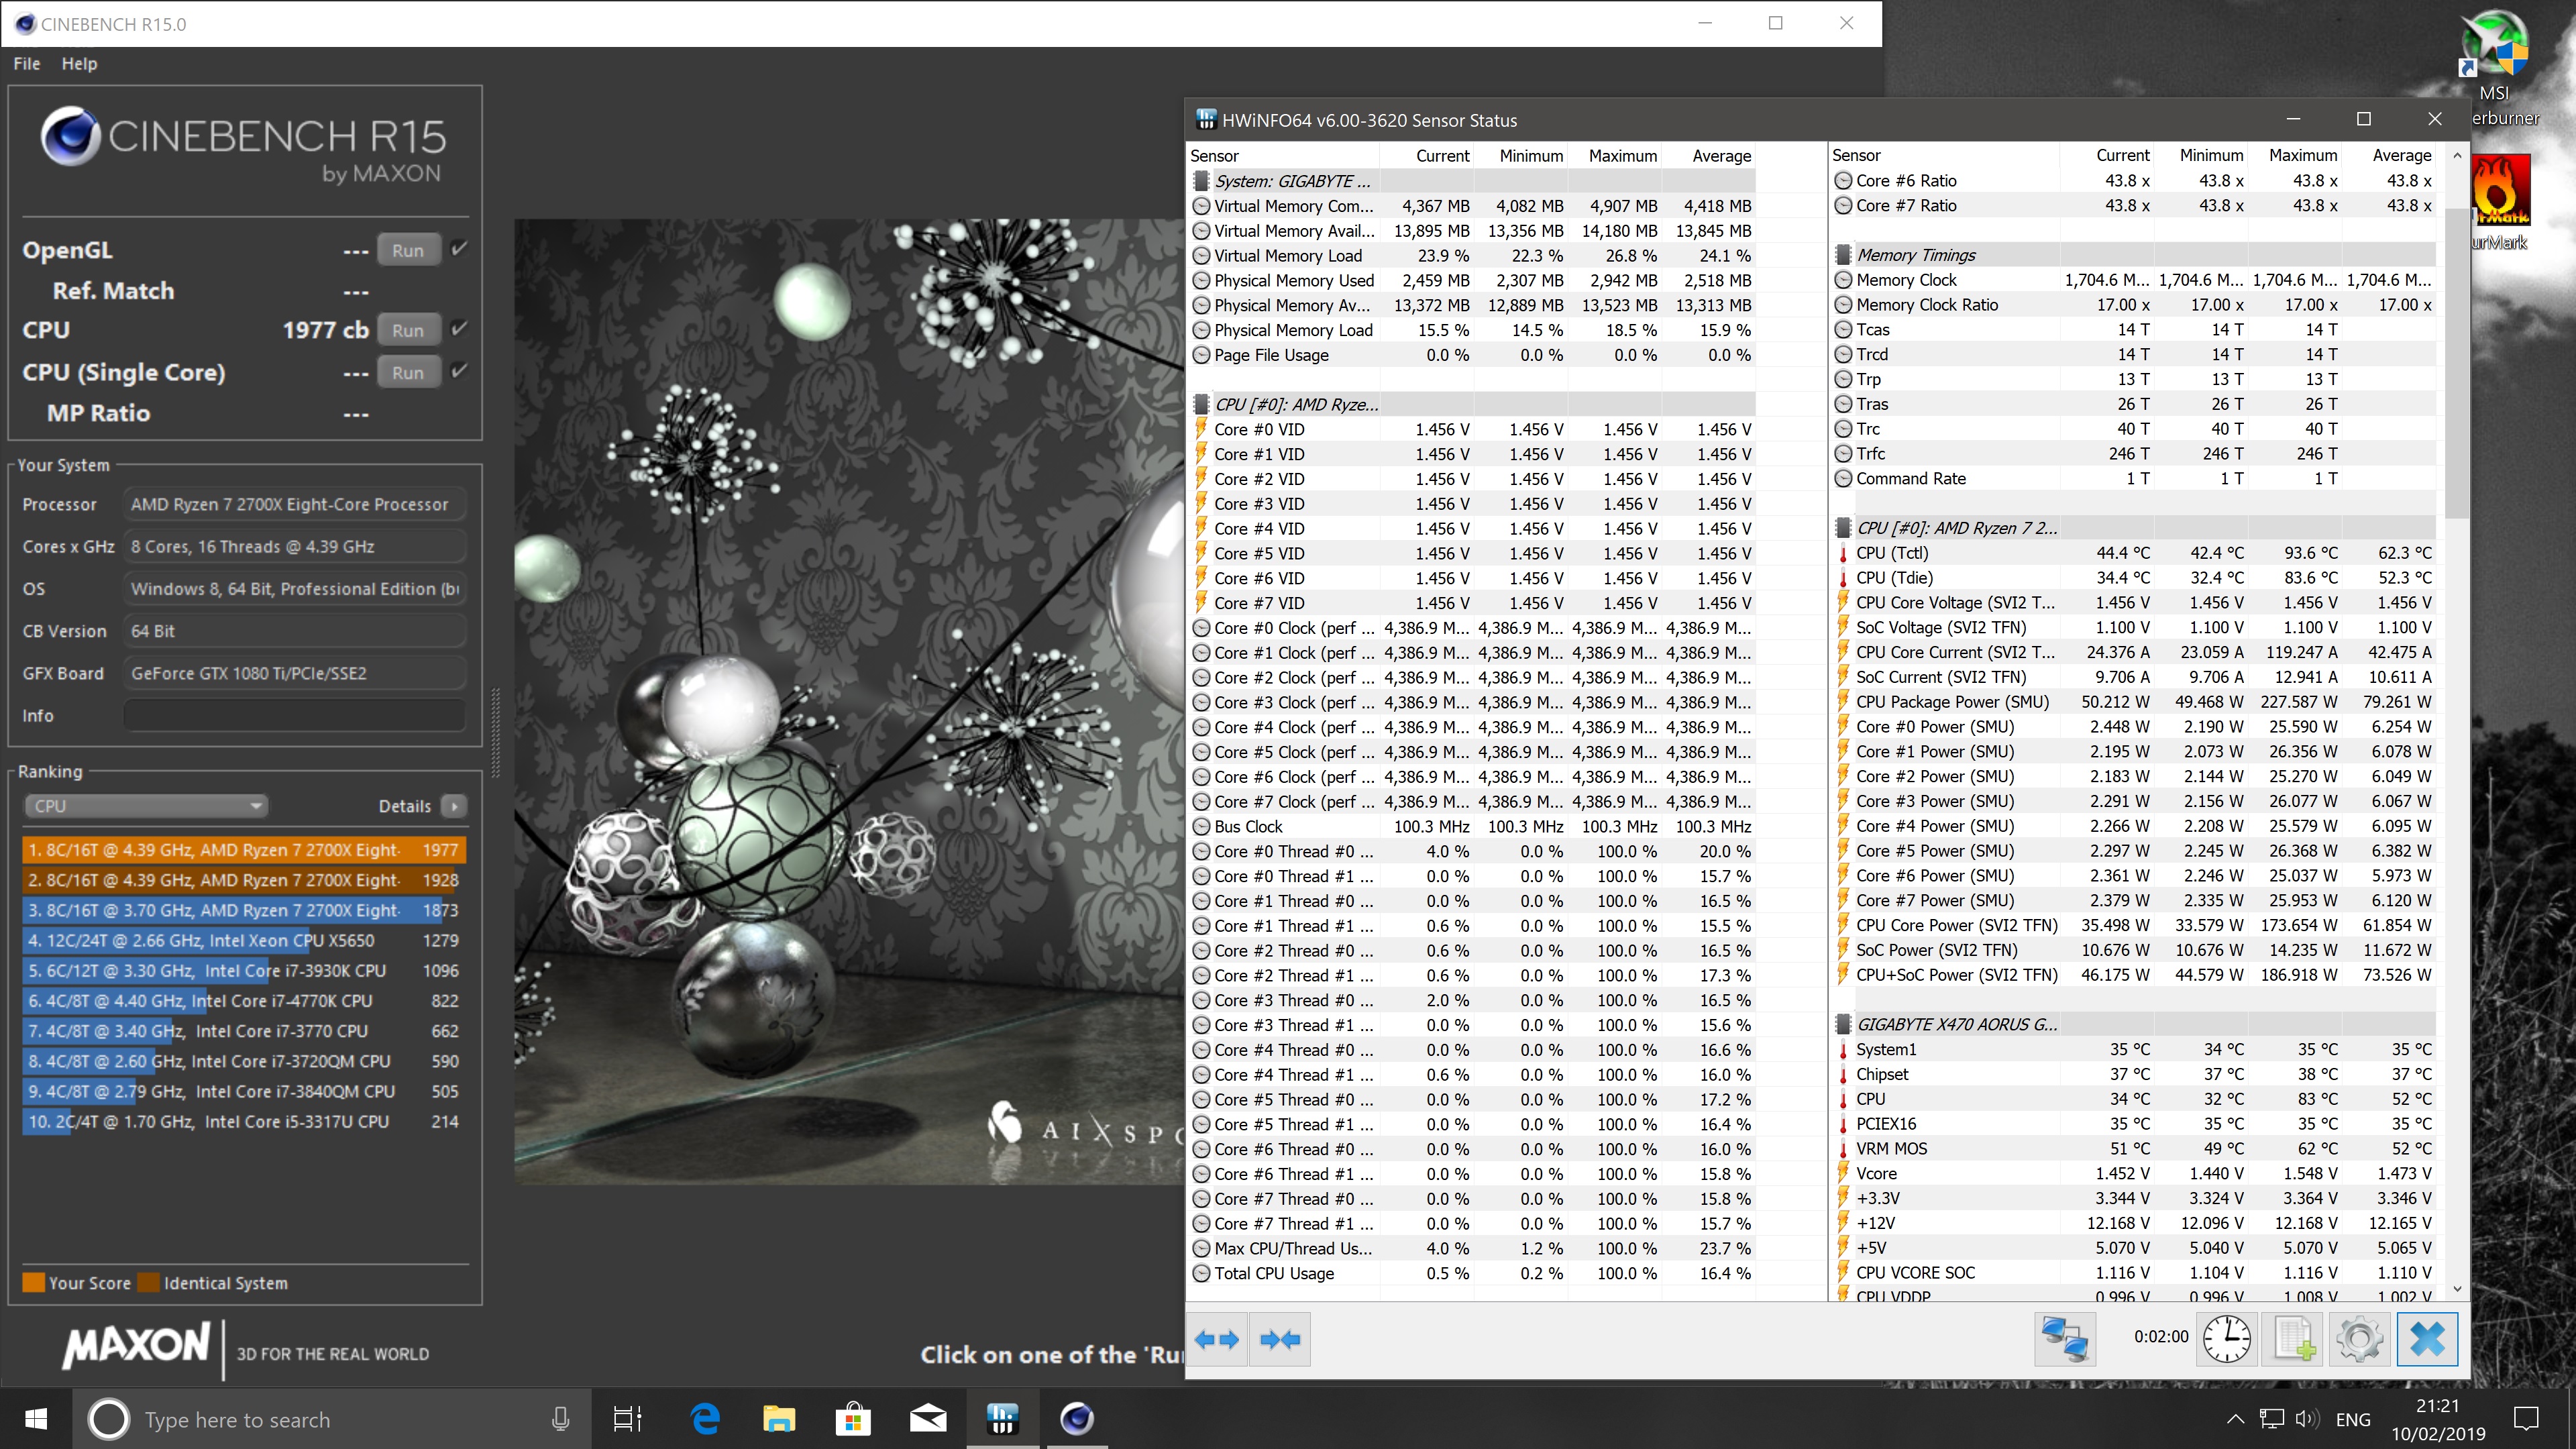
Task: Select Intel Core i7-4770K ranking entry
Action: (243, 1001)
